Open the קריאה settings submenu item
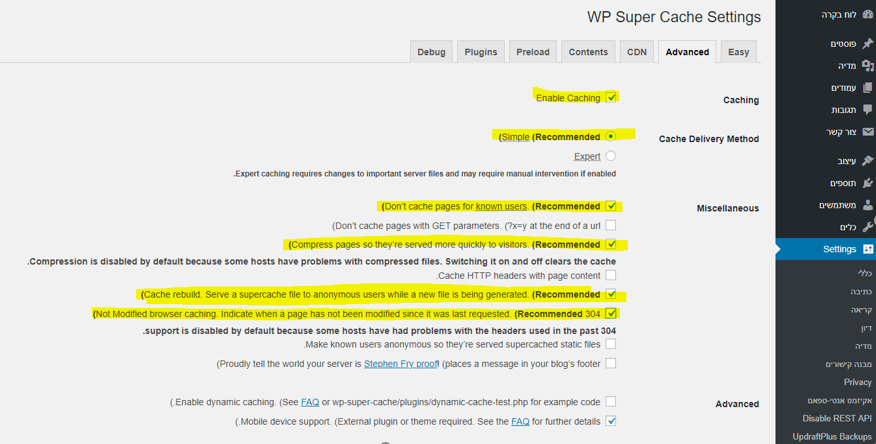This screenshot has width=876, height=444. (x=861, y=310)
